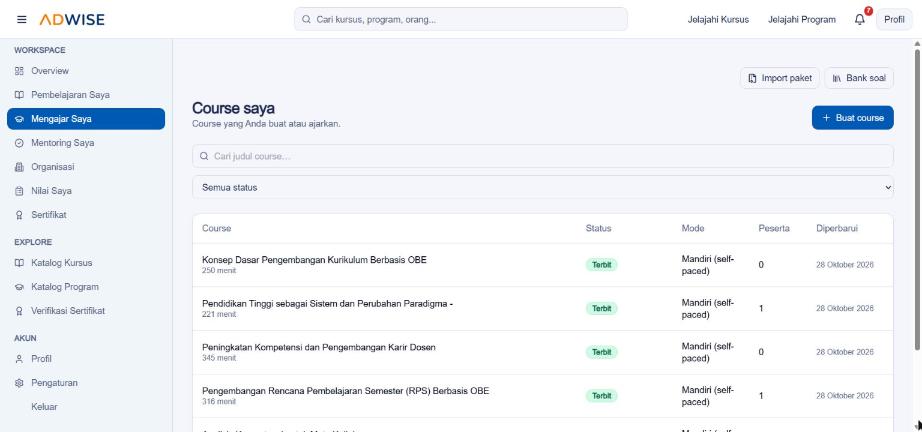Click "250 menit" duration text
The height and width of the screenshot is (432, 922).
click(x=219, y=271)
